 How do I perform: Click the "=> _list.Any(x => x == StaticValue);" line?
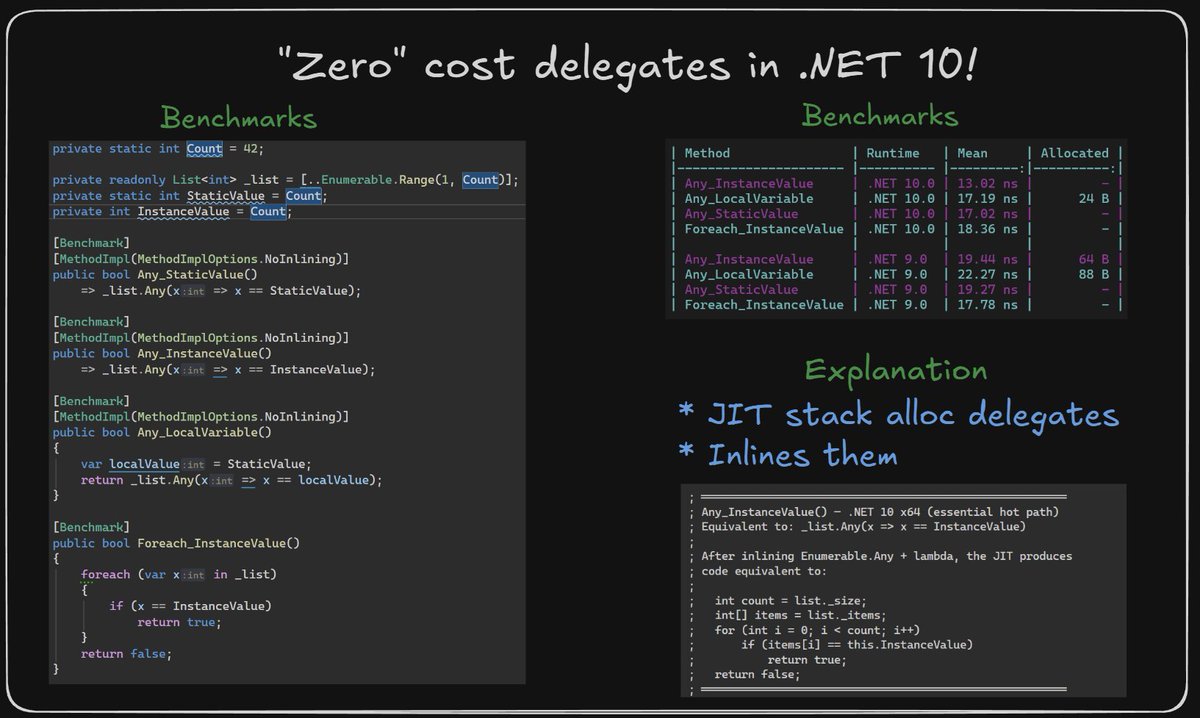pos(221,291)
